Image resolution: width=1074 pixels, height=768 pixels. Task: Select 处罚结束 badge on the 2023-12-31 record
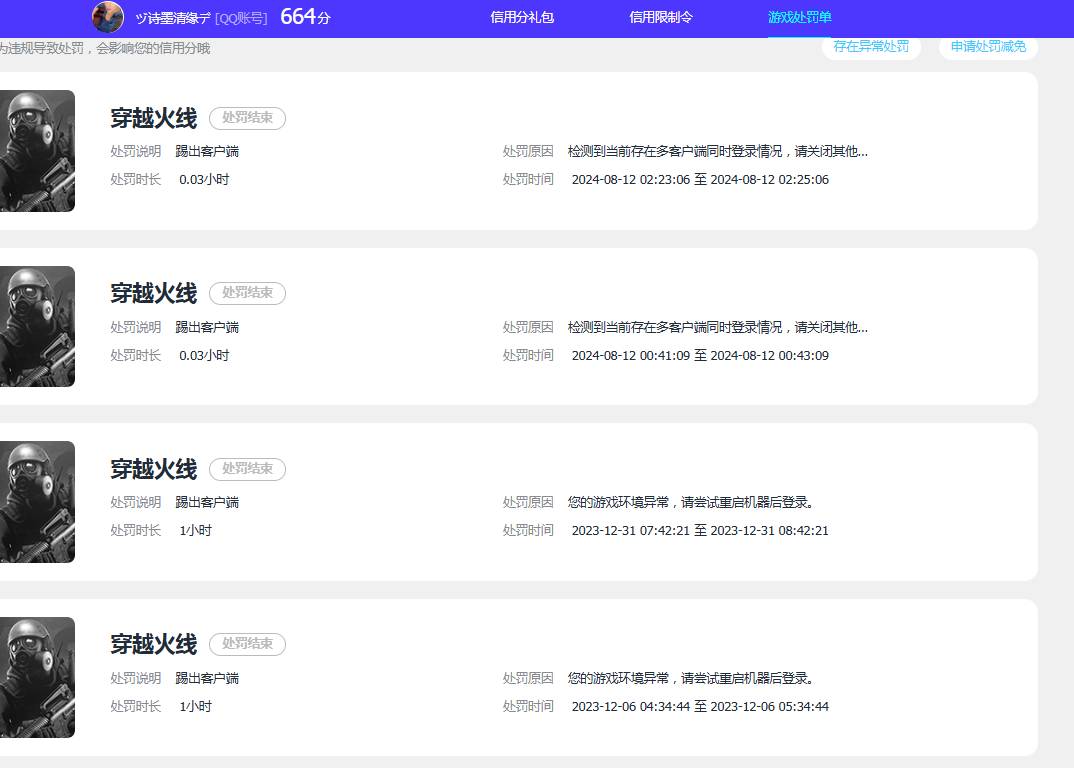click(247, 469)
